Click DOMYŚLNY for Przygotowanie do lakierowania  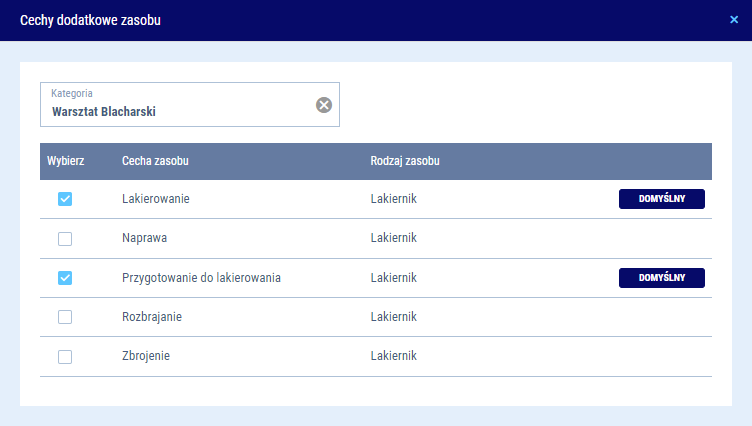[661, 278]
